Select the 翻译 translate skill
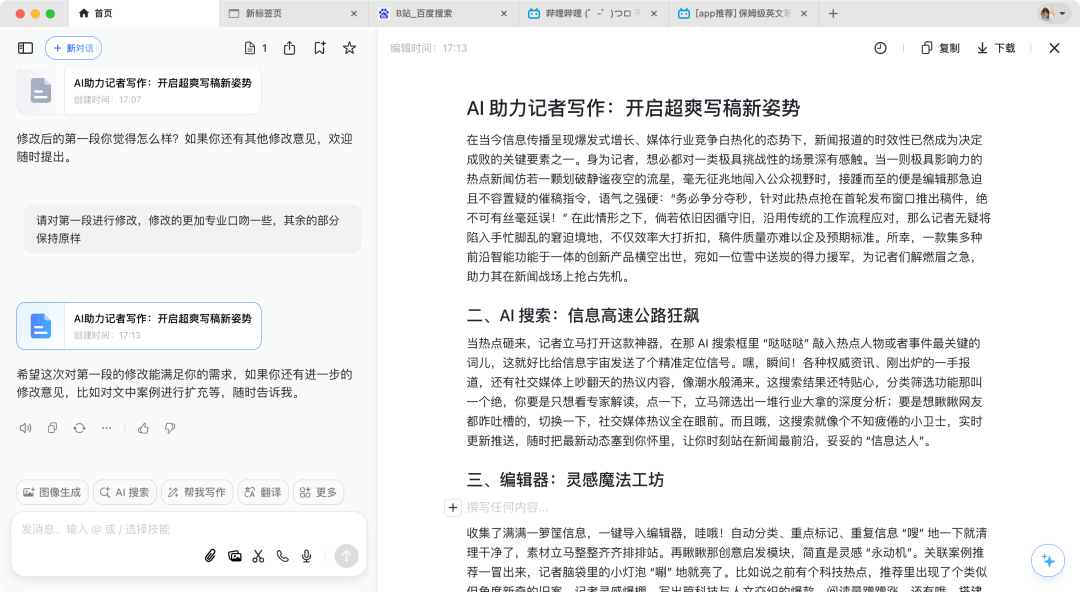This screenshot has width=1080, height=592. pyautogui.click(x=262, y=492)
